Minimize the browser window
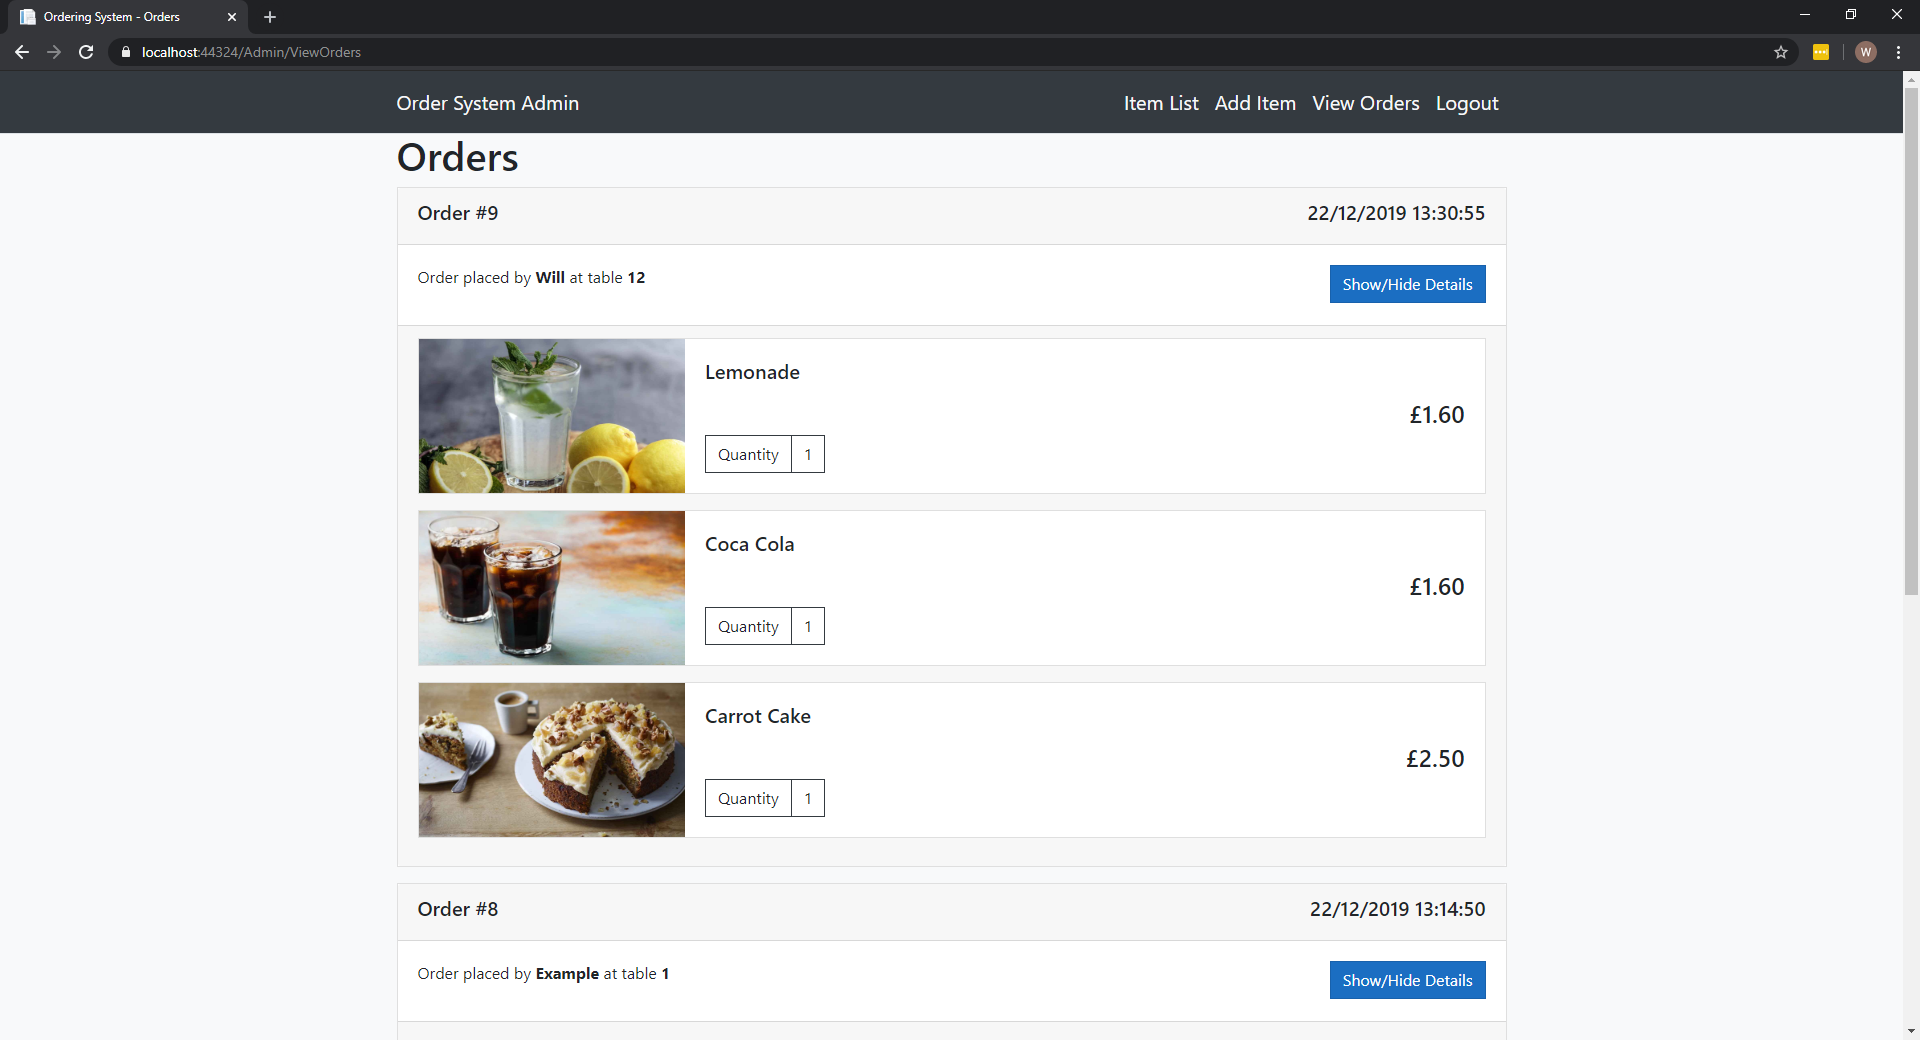1920x1040 pixels. point(1805,15)
